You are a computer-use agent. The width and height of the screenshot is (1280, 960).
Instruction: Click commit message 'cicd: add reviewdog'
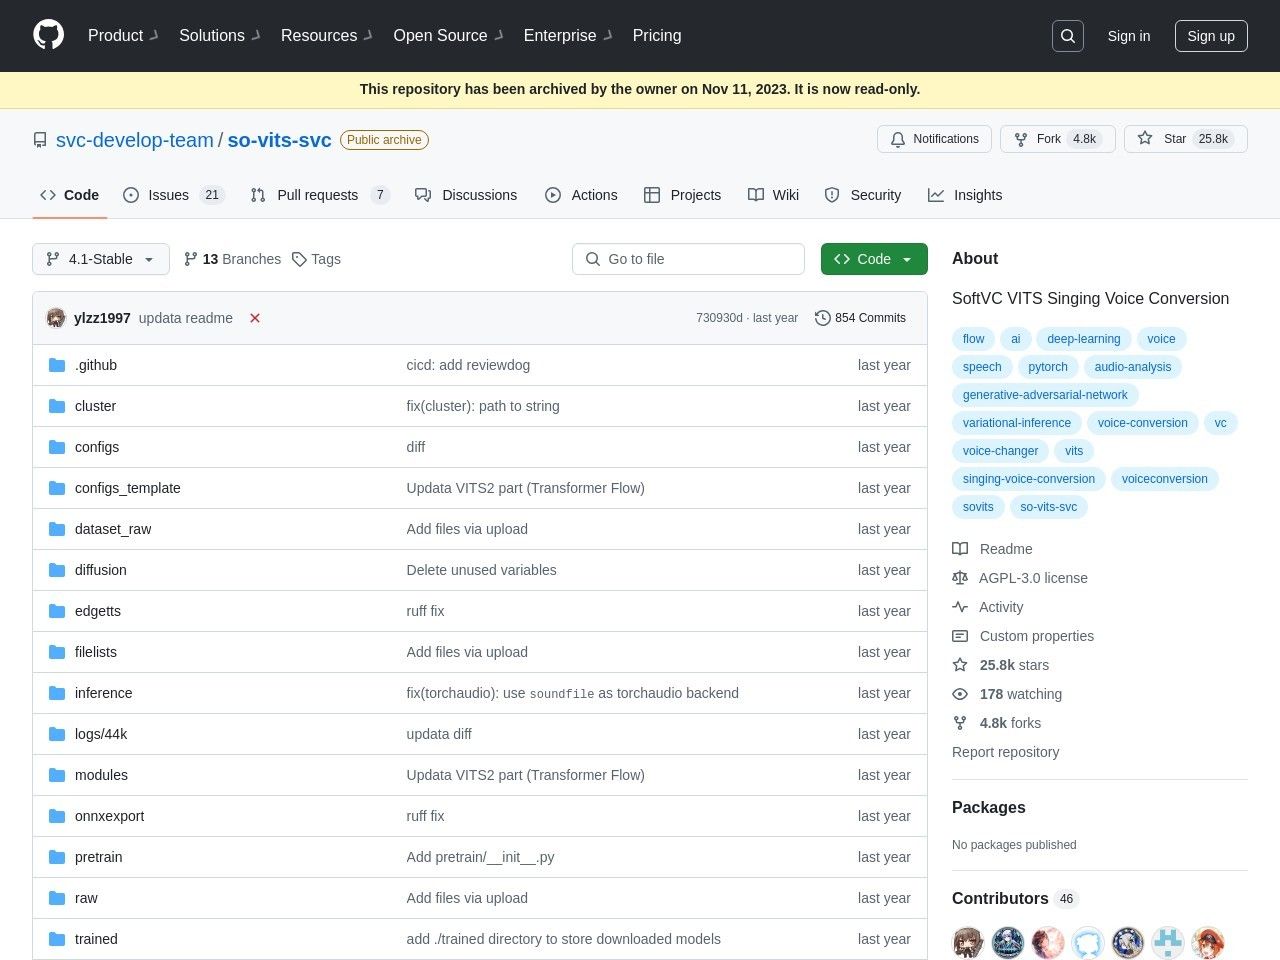[x=468, y=365]
